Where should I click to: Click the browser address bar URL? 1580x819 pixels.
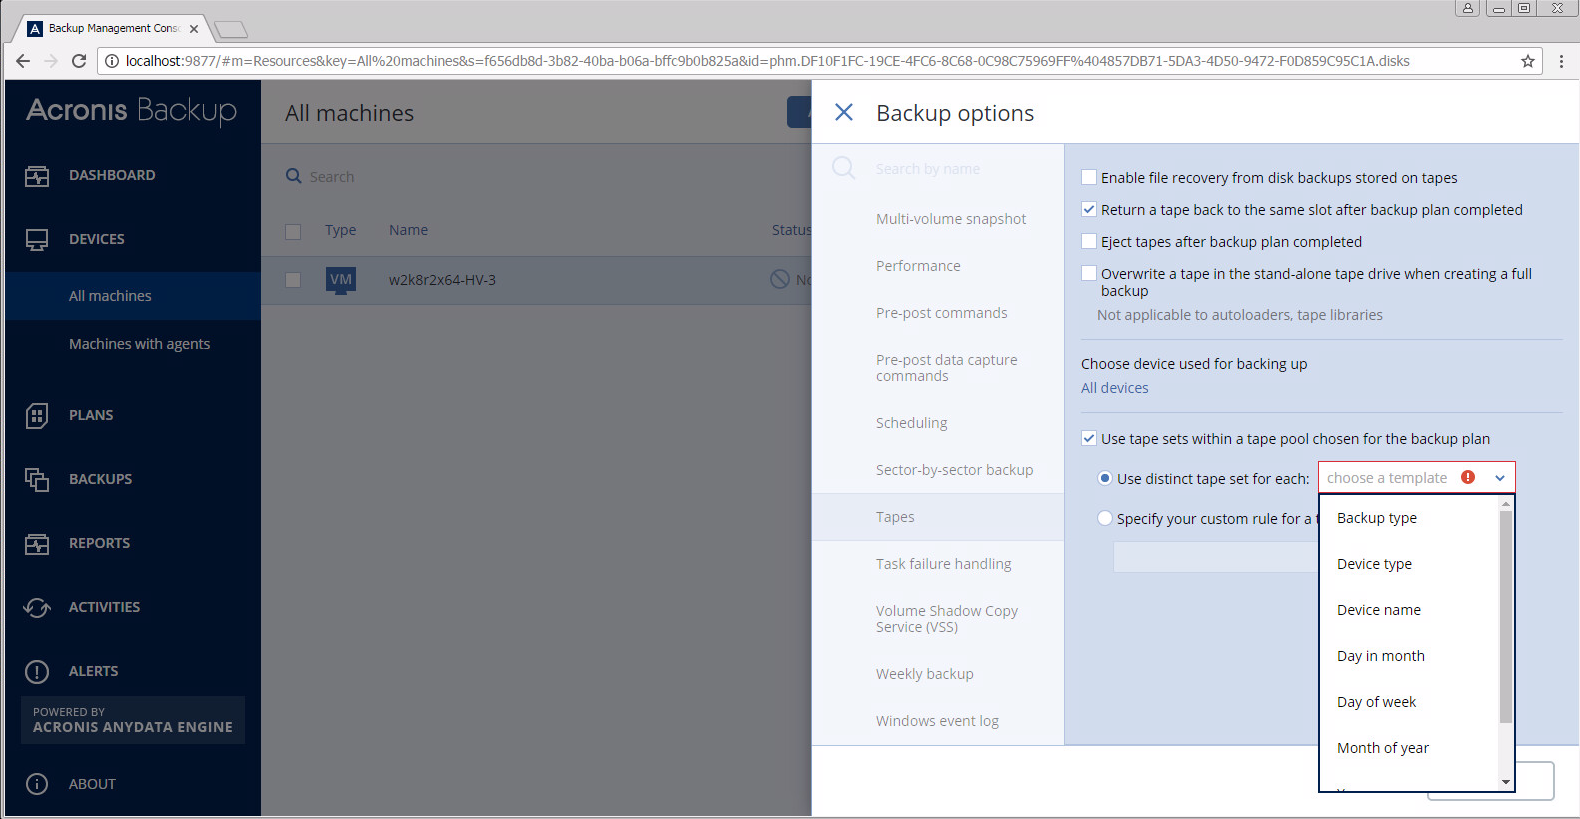(x=767, y=61)
